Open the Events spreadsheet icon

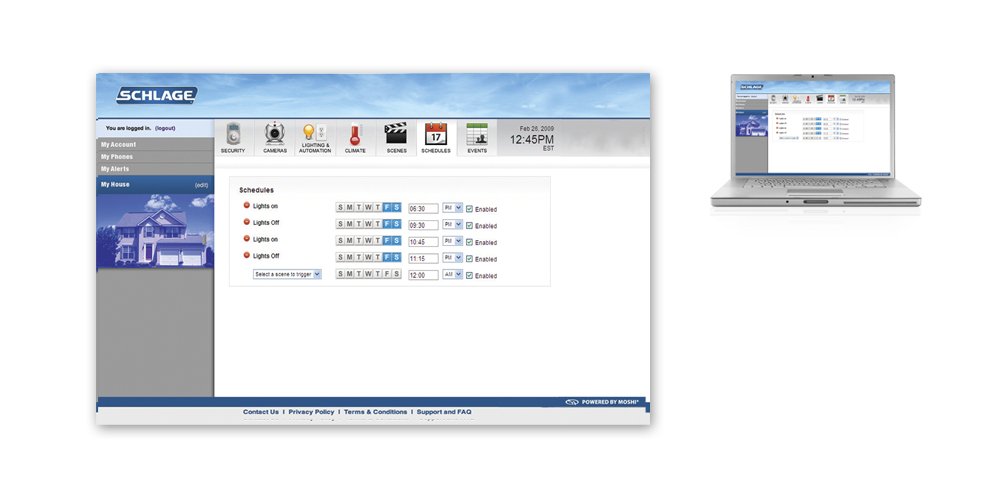[x=477, y=135]
